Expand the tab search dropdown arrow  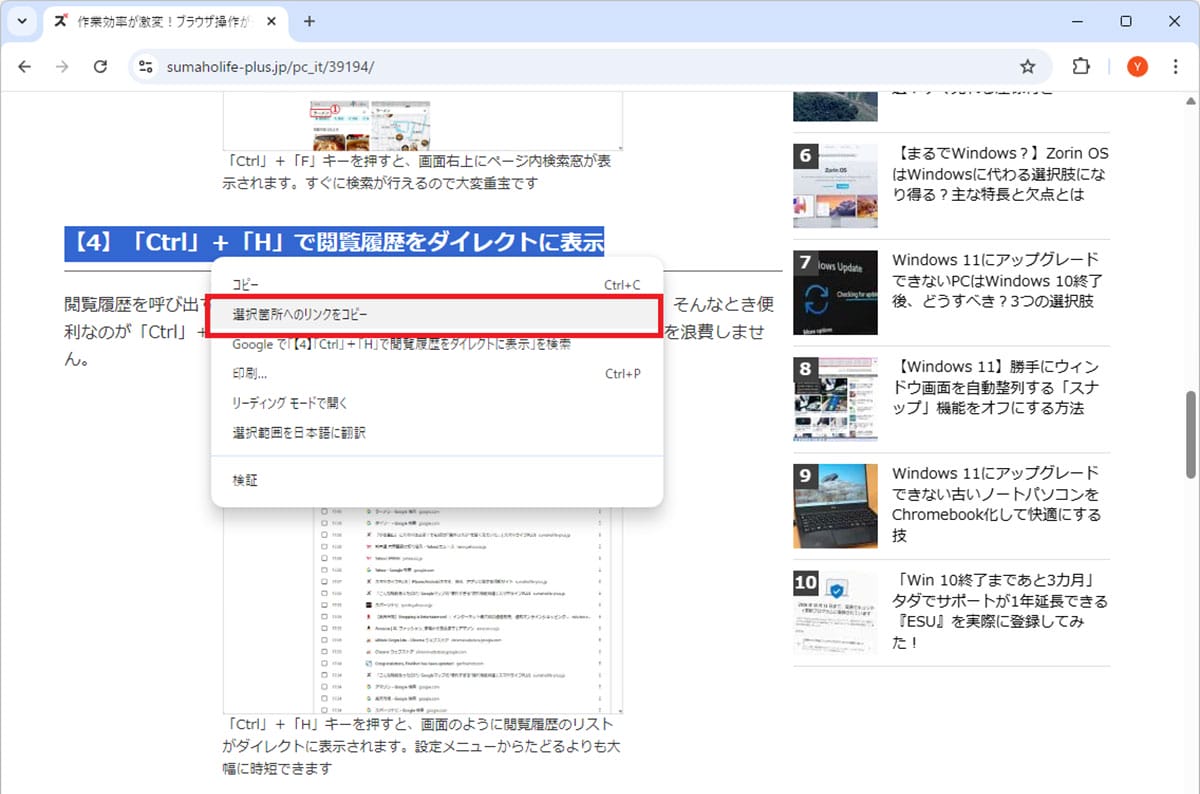[x=21, y=21]
